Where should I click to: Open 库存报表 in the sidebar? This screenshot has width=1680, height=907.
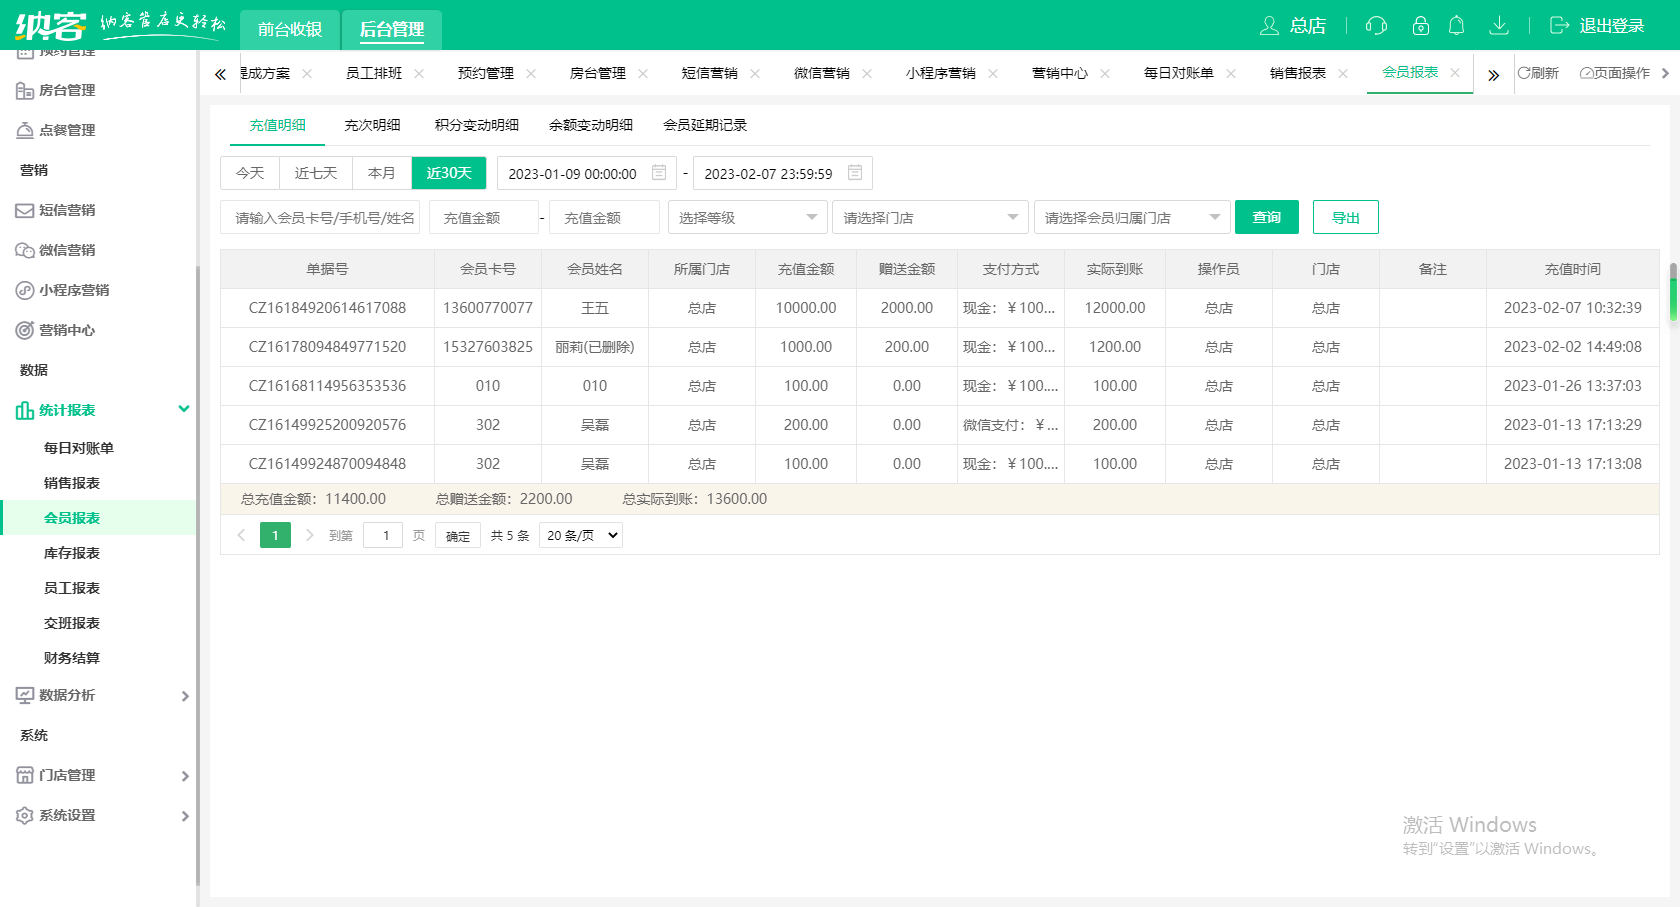click(72, 553)
